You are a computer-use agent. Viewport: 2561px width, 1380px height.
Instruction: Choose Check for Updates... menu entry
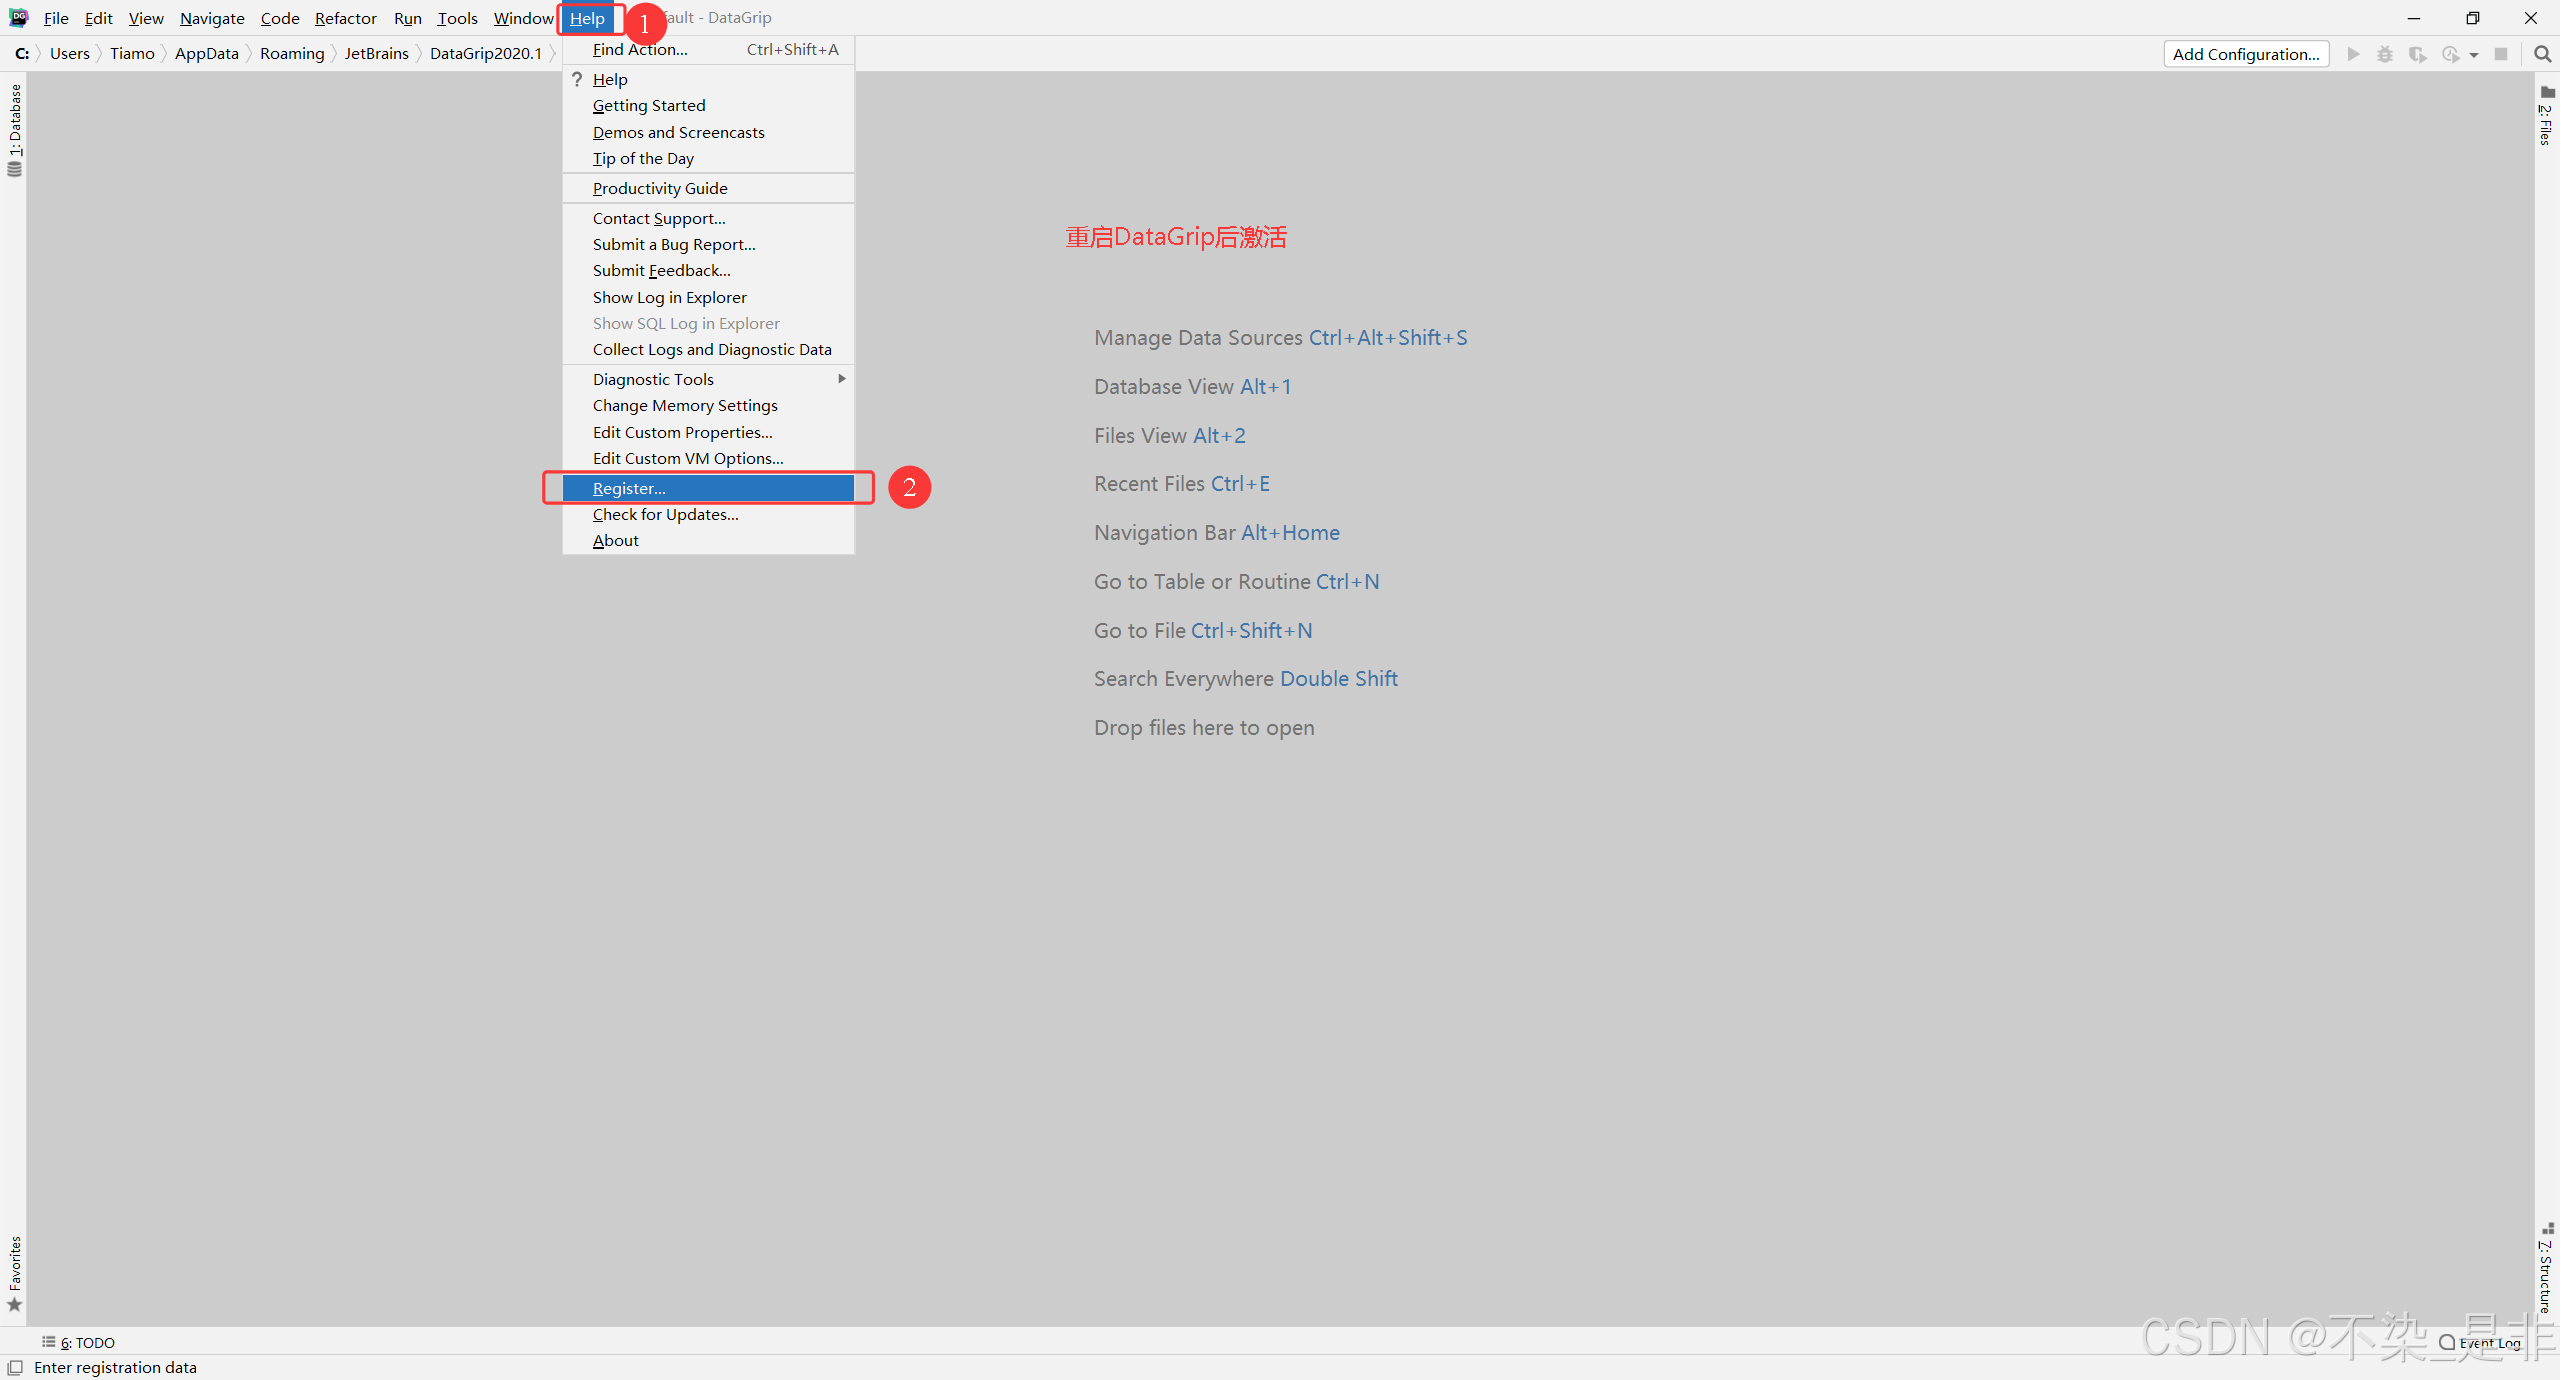click(x=665, y=514)
